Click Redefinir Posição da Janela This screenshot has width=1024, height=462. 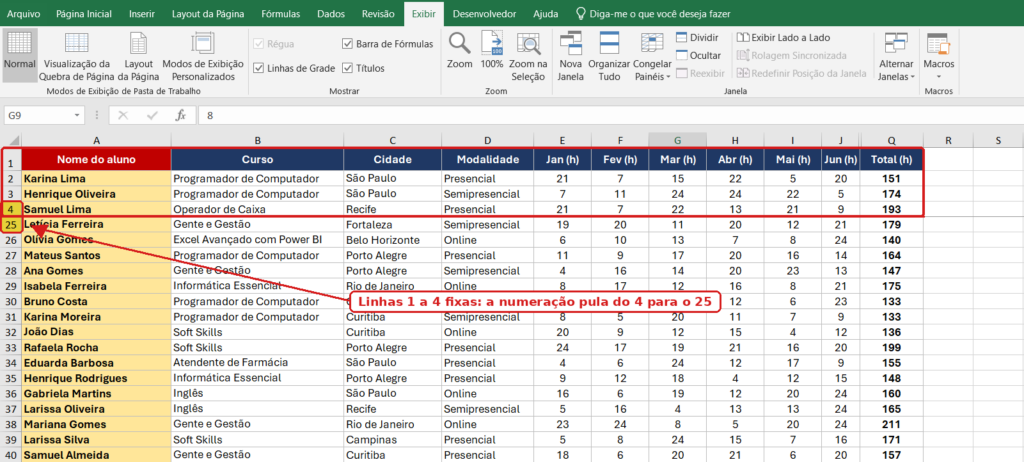point(801,73)
